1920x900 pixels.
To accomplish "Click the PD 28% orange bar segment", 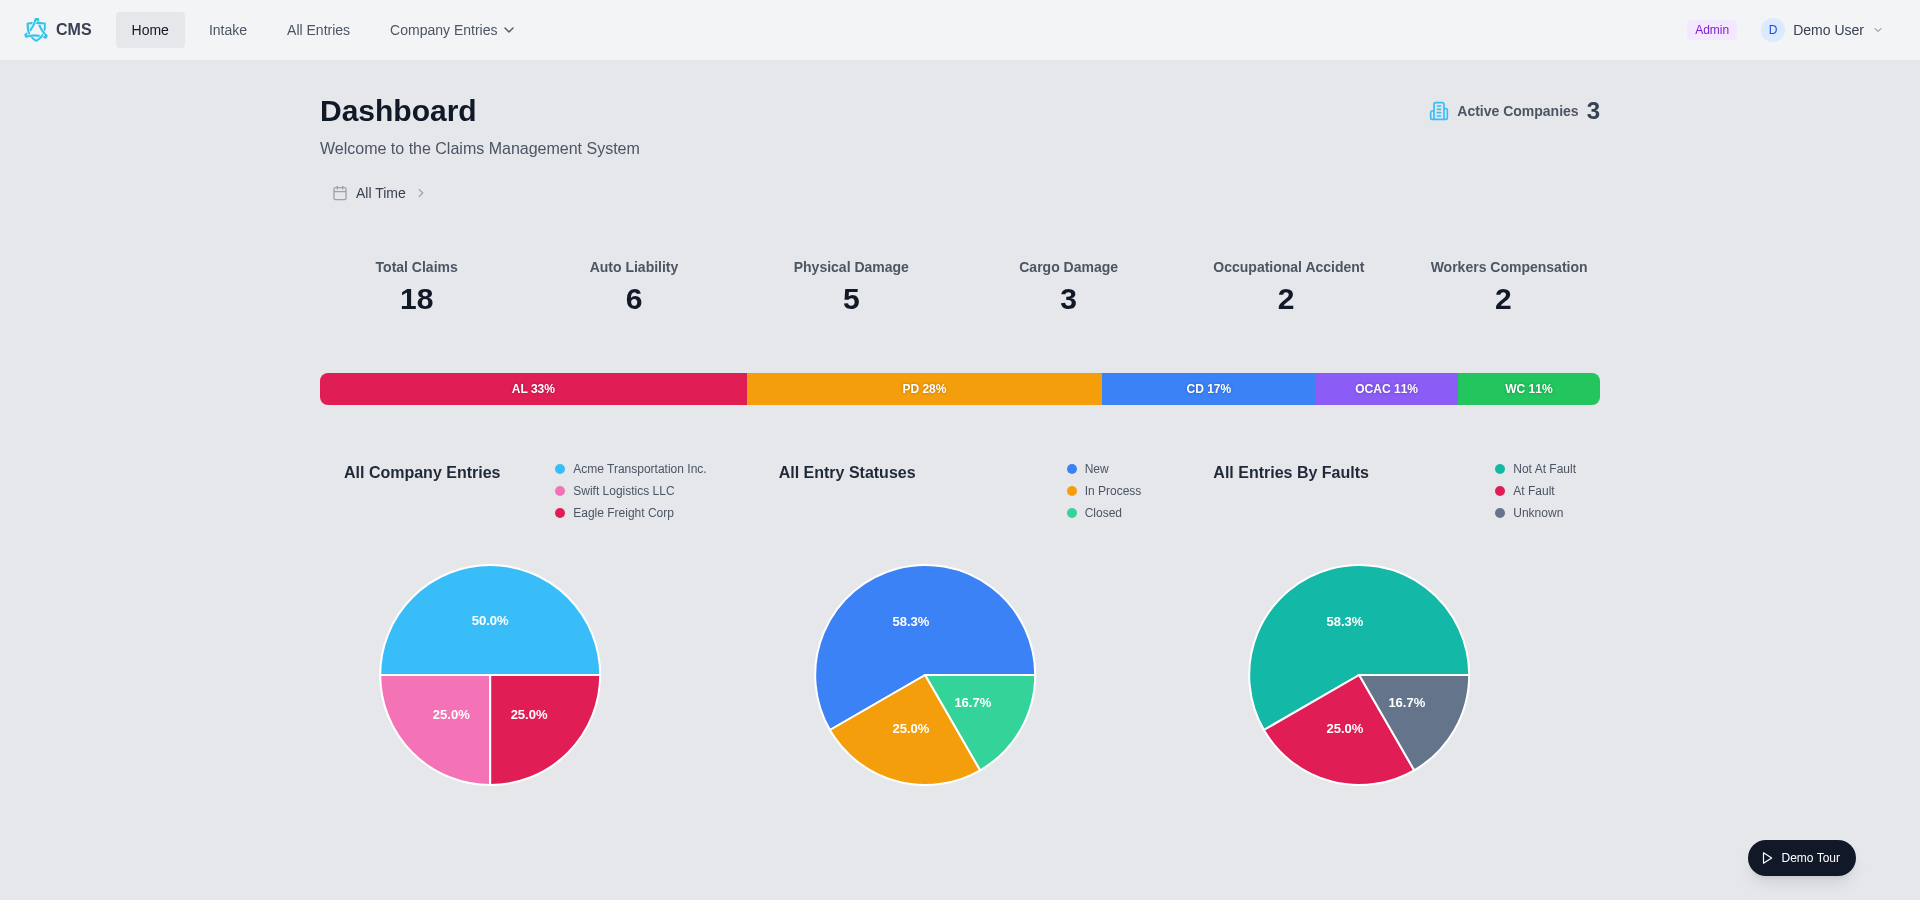I will pyautogui.click(x=924, y=389).
